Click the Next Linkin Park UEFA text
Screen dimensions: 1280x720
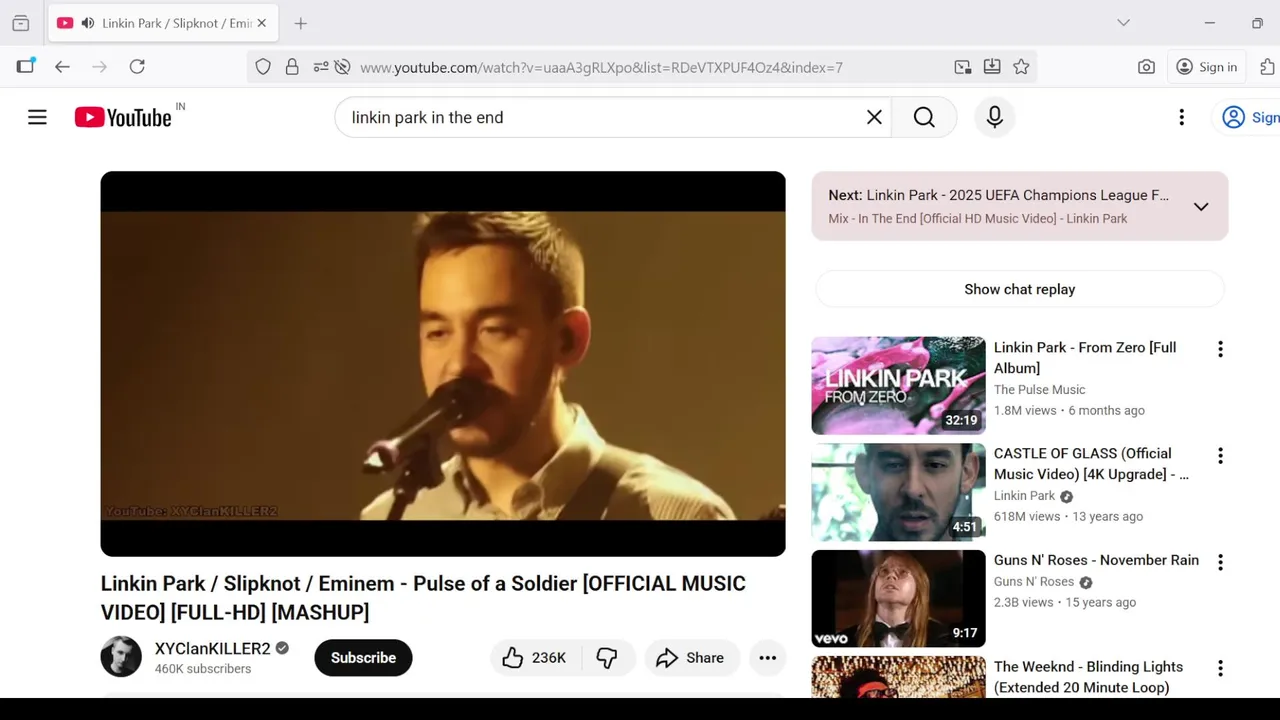coord(999,195)
